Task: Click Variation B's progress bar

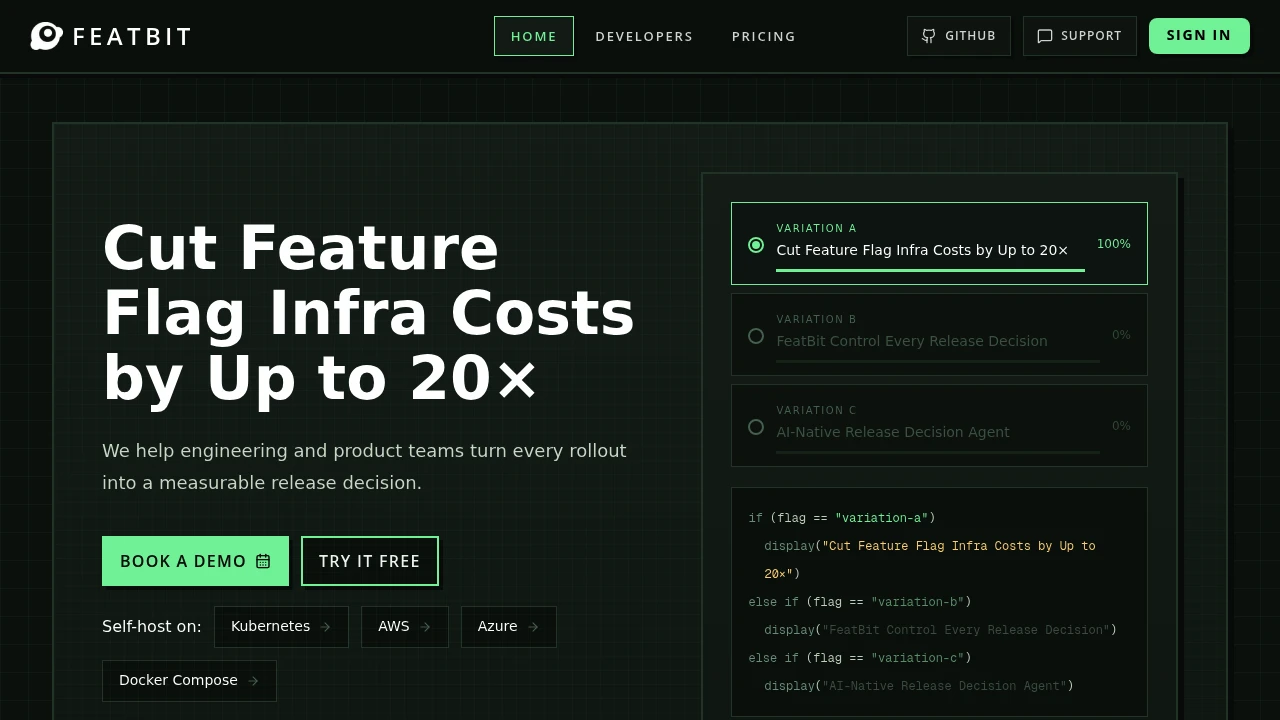Action: coord(938,361)
